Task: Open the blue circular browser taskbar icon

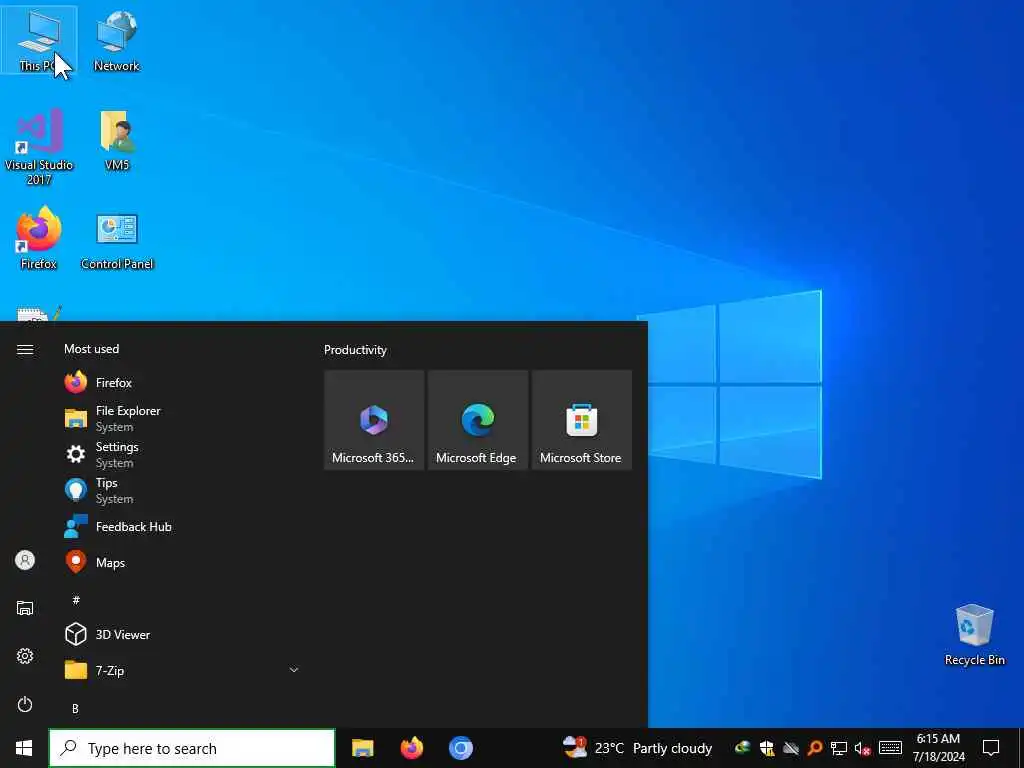Action: 460,748
